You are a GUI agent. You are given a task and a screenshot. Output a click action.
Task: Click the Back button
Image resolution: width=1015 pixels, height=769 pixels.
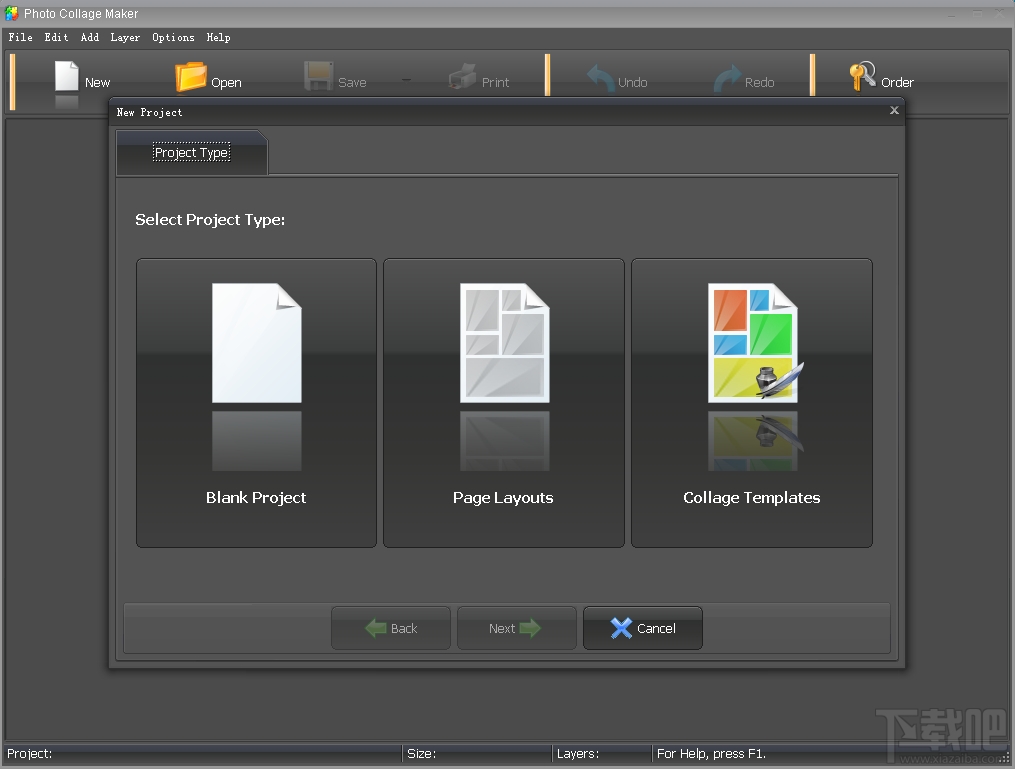(390, 628)
